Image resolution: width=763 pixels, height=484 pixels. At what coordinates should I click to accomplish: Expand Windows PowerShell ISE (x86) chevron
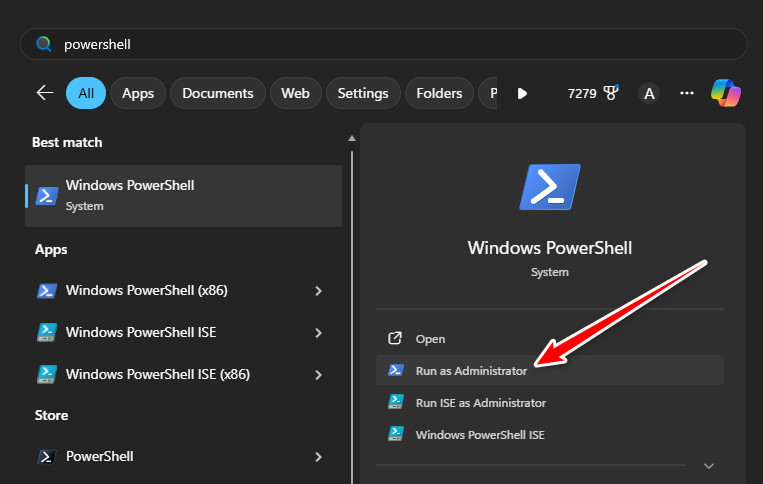318,375
